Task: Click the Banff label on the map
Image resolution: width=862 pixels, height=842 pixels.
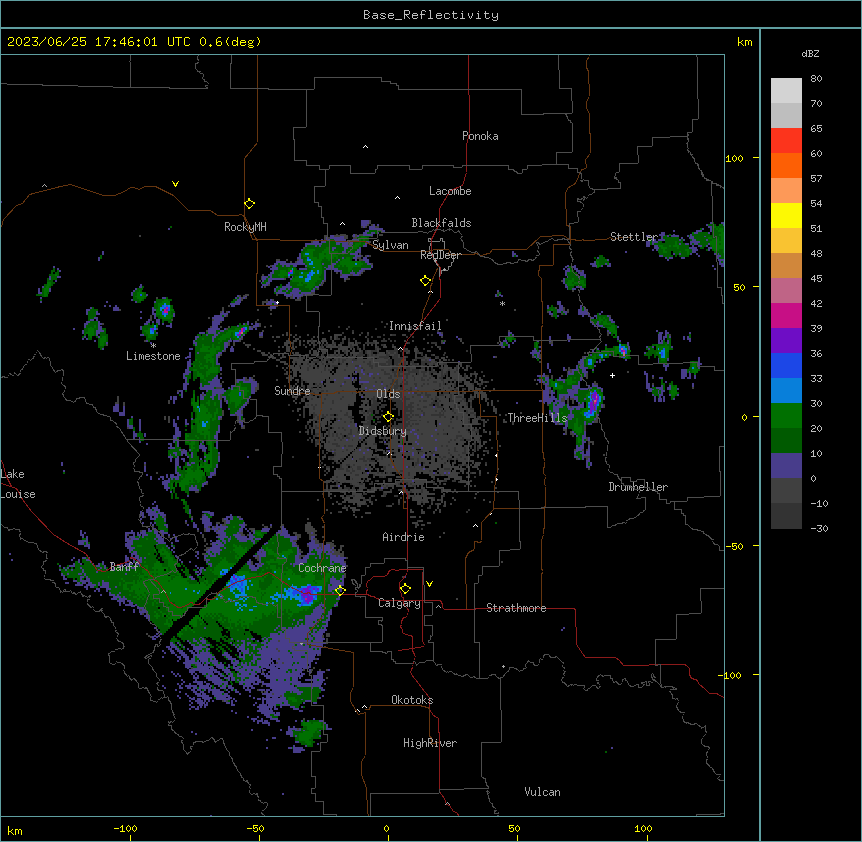Action: pyautogui.click(x=124, y=567)
